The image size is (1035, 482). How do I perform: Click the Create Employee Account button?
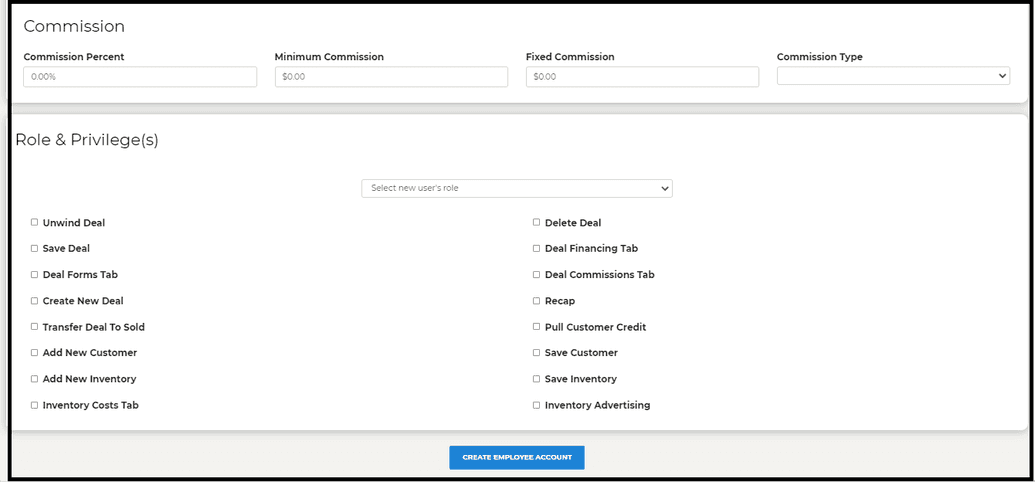517,458
